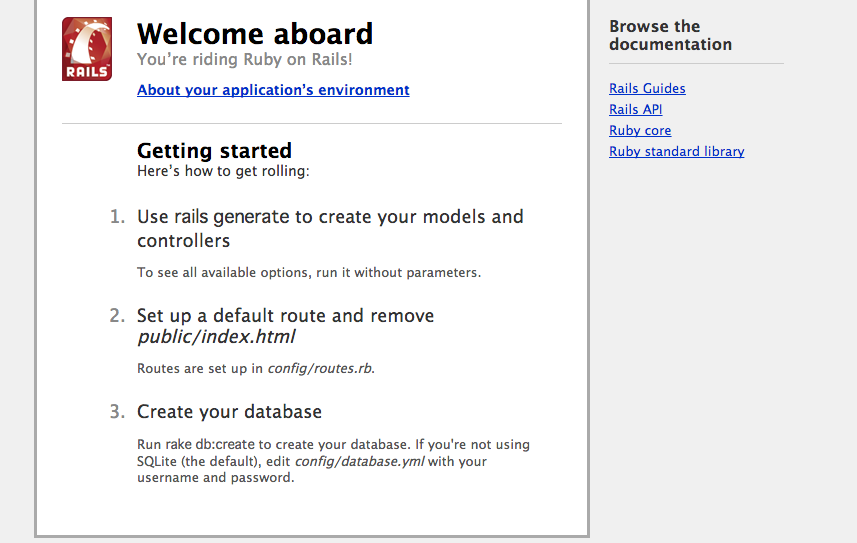
Task: Click the config/database.yml italic text
Action: click(359, 462)
